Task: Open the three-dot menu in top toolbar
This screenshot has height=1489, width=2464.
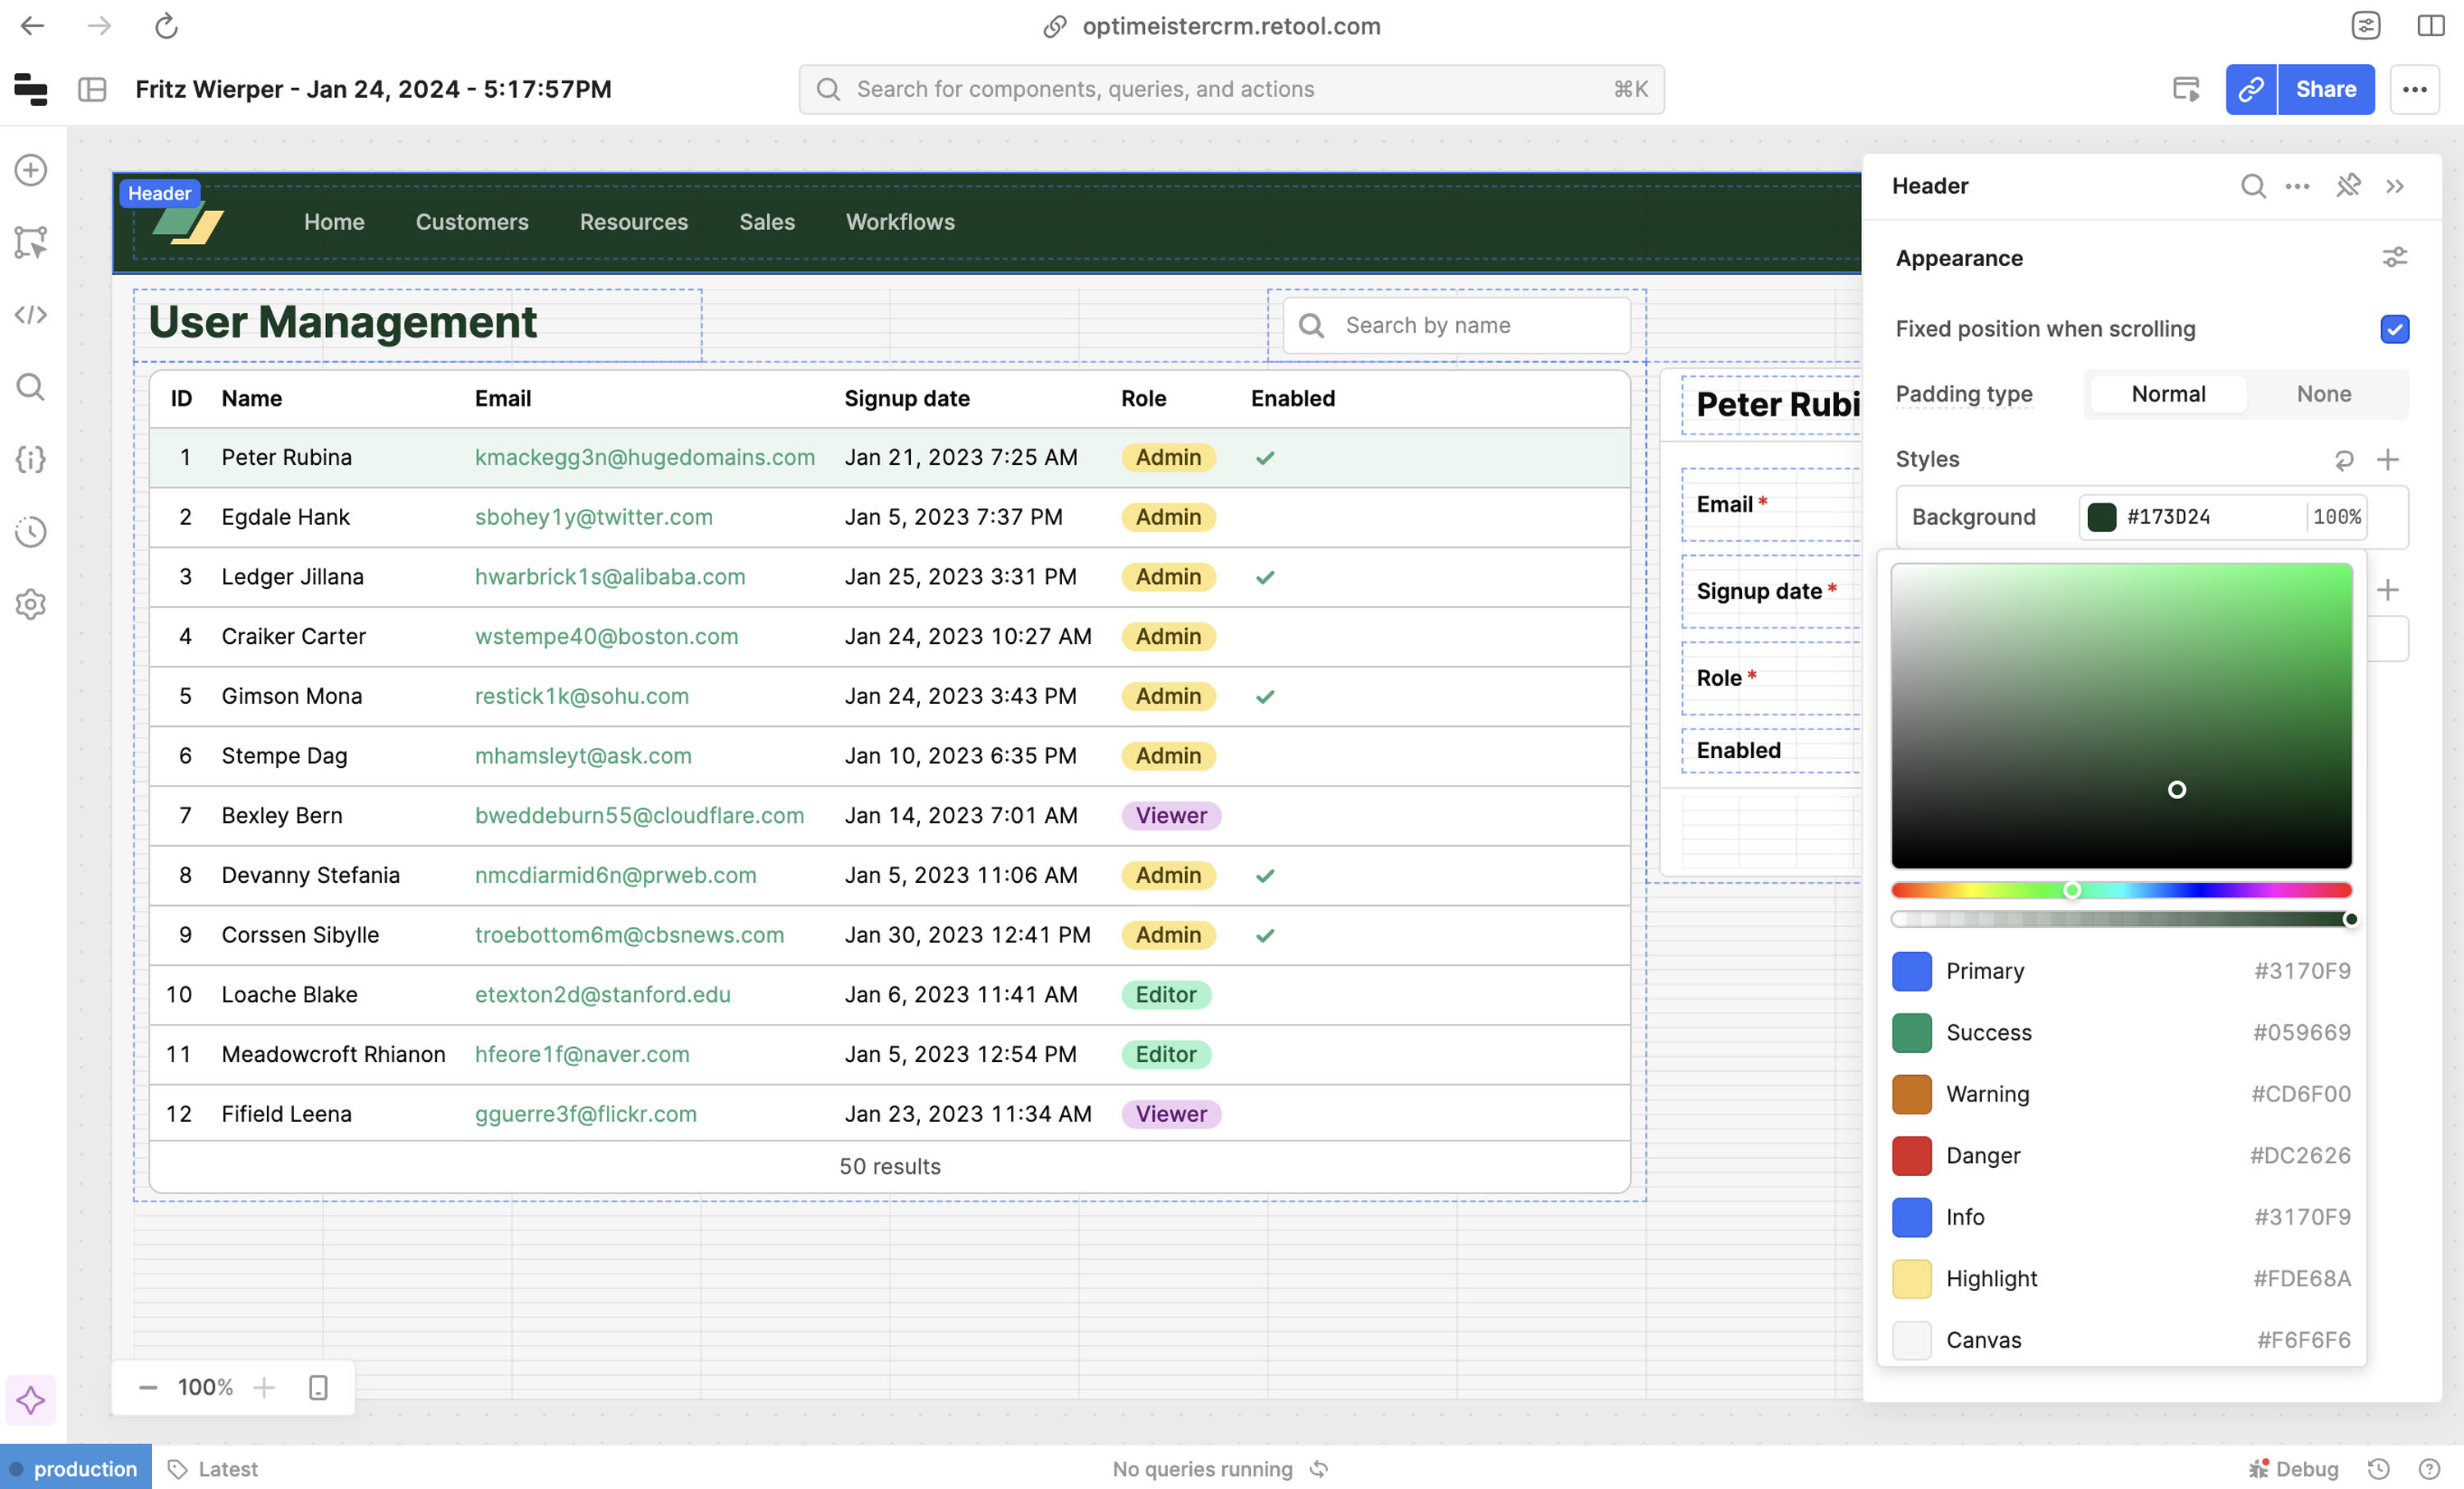Action: (2414, 89)
